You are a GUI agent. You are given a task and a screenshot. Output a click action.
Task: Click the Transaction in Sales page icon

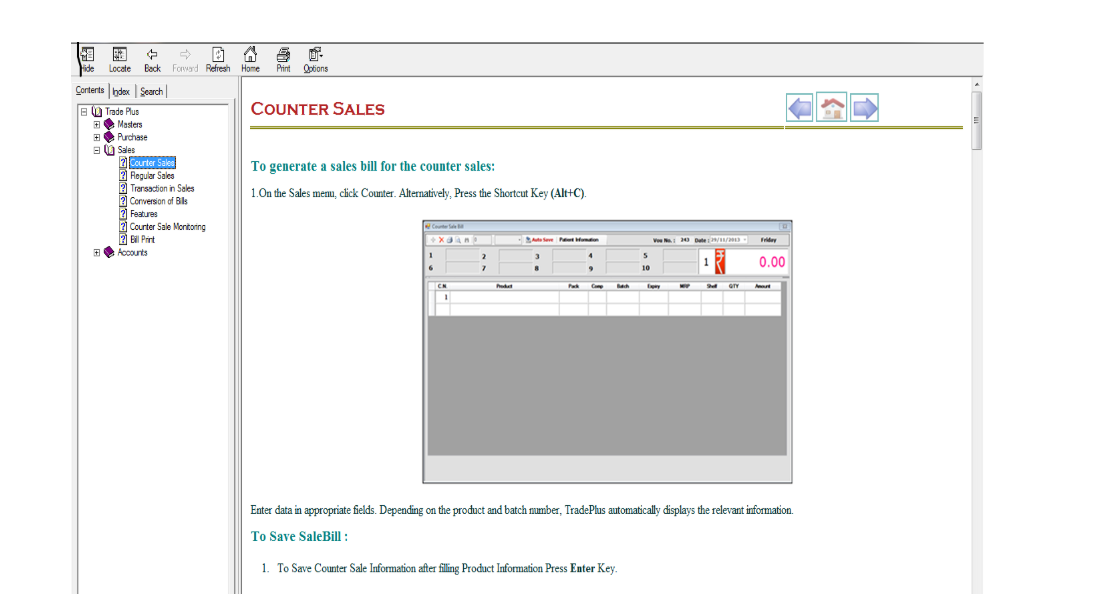tap(123, 189)
